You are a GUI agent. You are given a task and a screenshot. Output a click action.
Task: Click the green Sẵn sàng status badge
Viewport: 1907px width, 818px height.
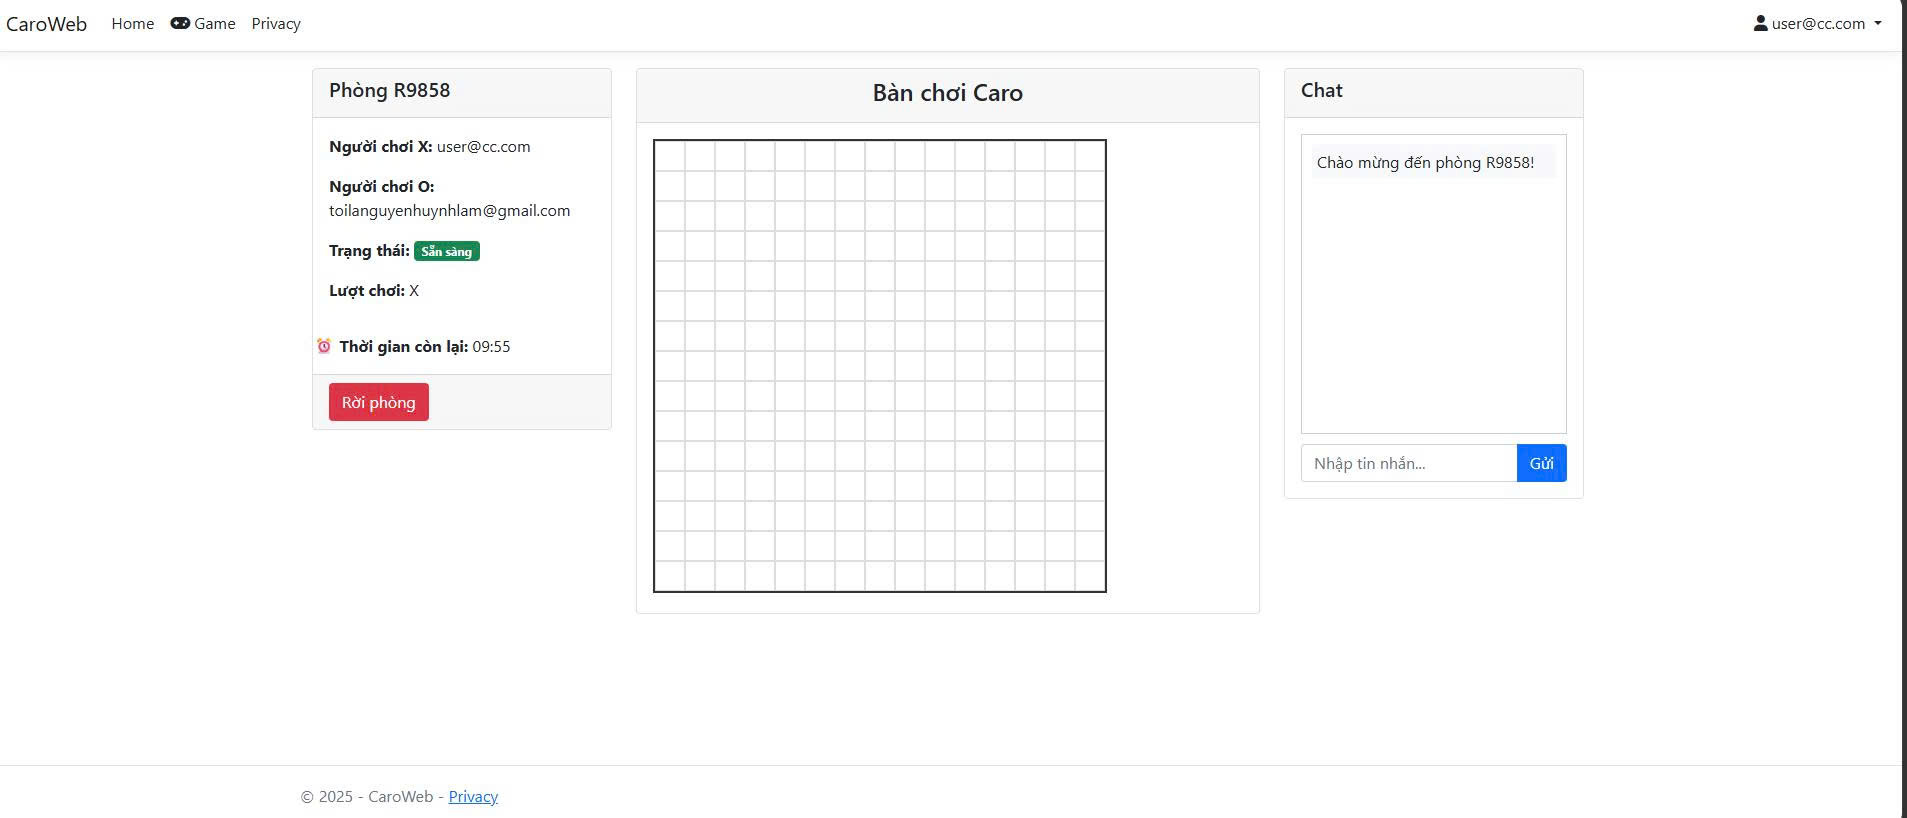coord(446,251)
